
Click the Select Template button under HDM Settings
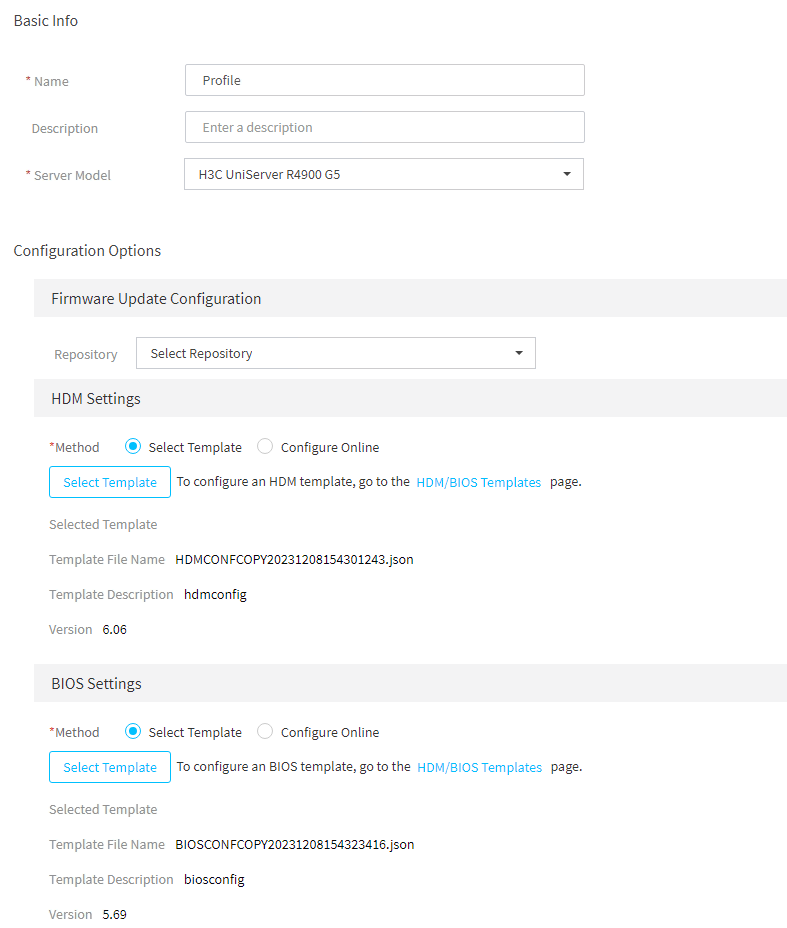click(110, 482)
